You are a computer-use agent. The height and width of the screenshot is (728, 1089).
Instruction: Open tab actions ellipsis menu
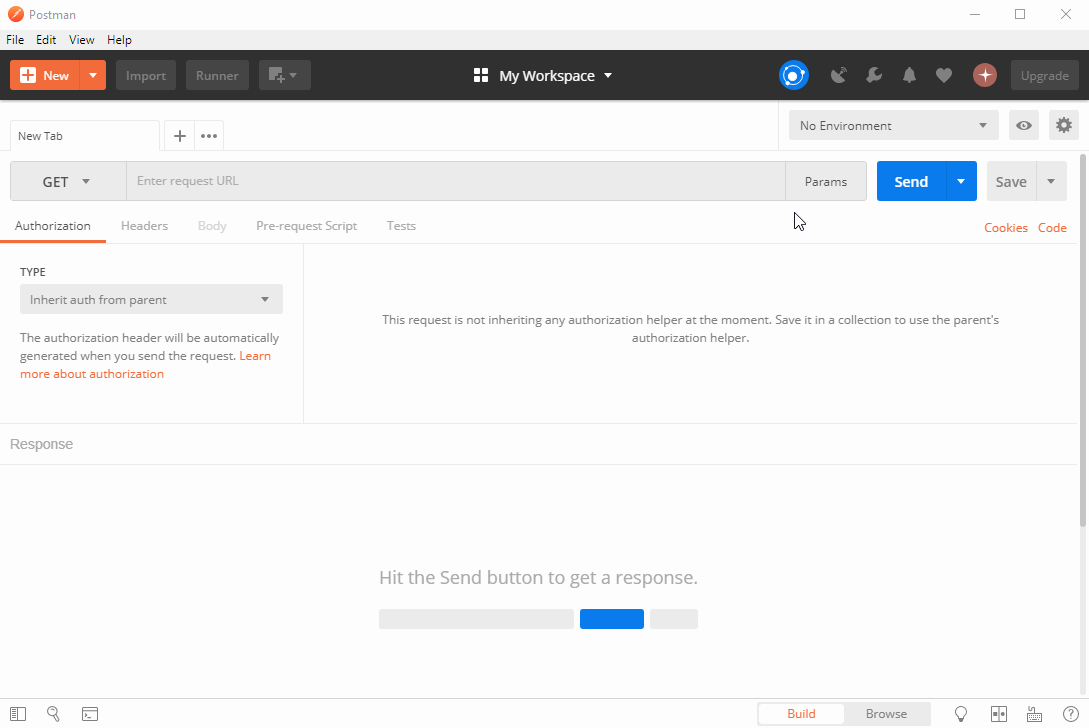coord(209,135)
